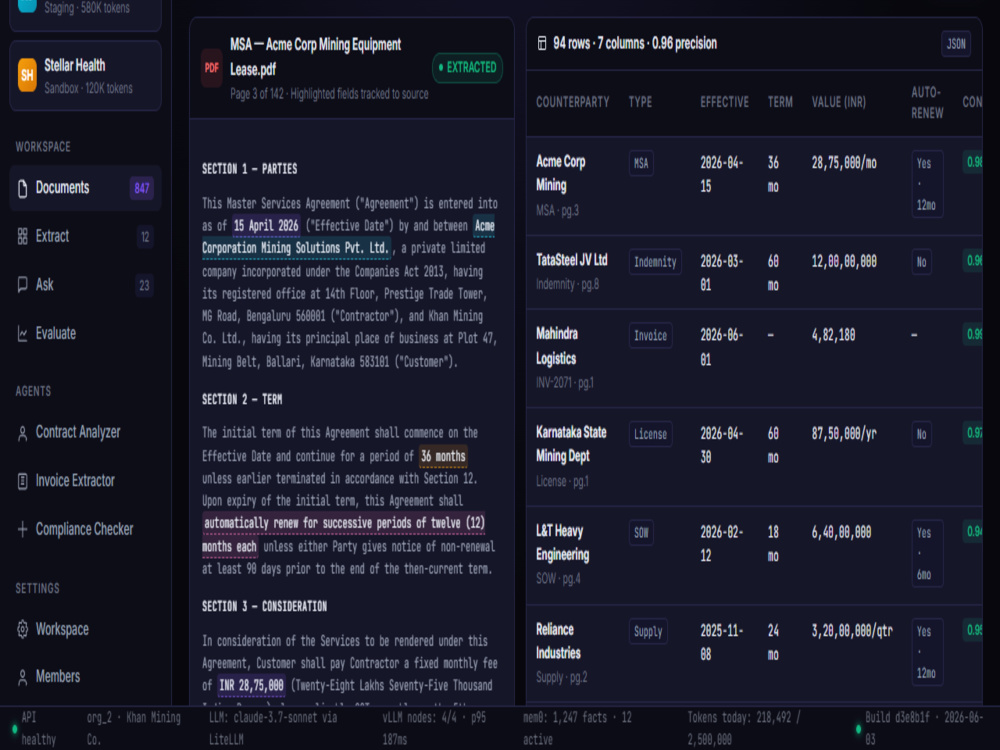Click the Documents file icon
This screenshot has width=1000, height=750.
[x=22, y=188]
